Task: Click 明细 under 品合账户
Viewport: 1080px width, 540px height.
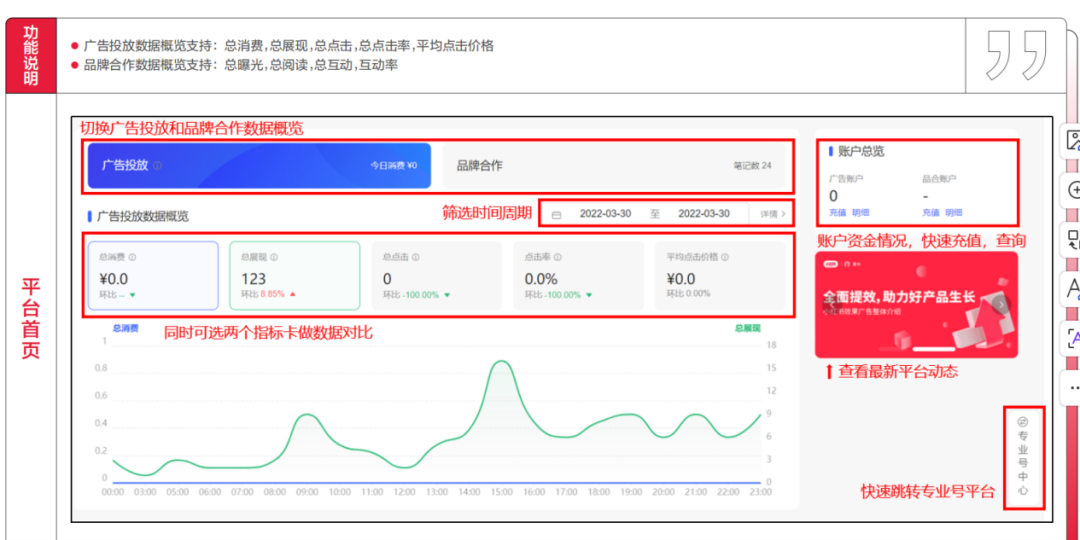Action: [954, 213]
